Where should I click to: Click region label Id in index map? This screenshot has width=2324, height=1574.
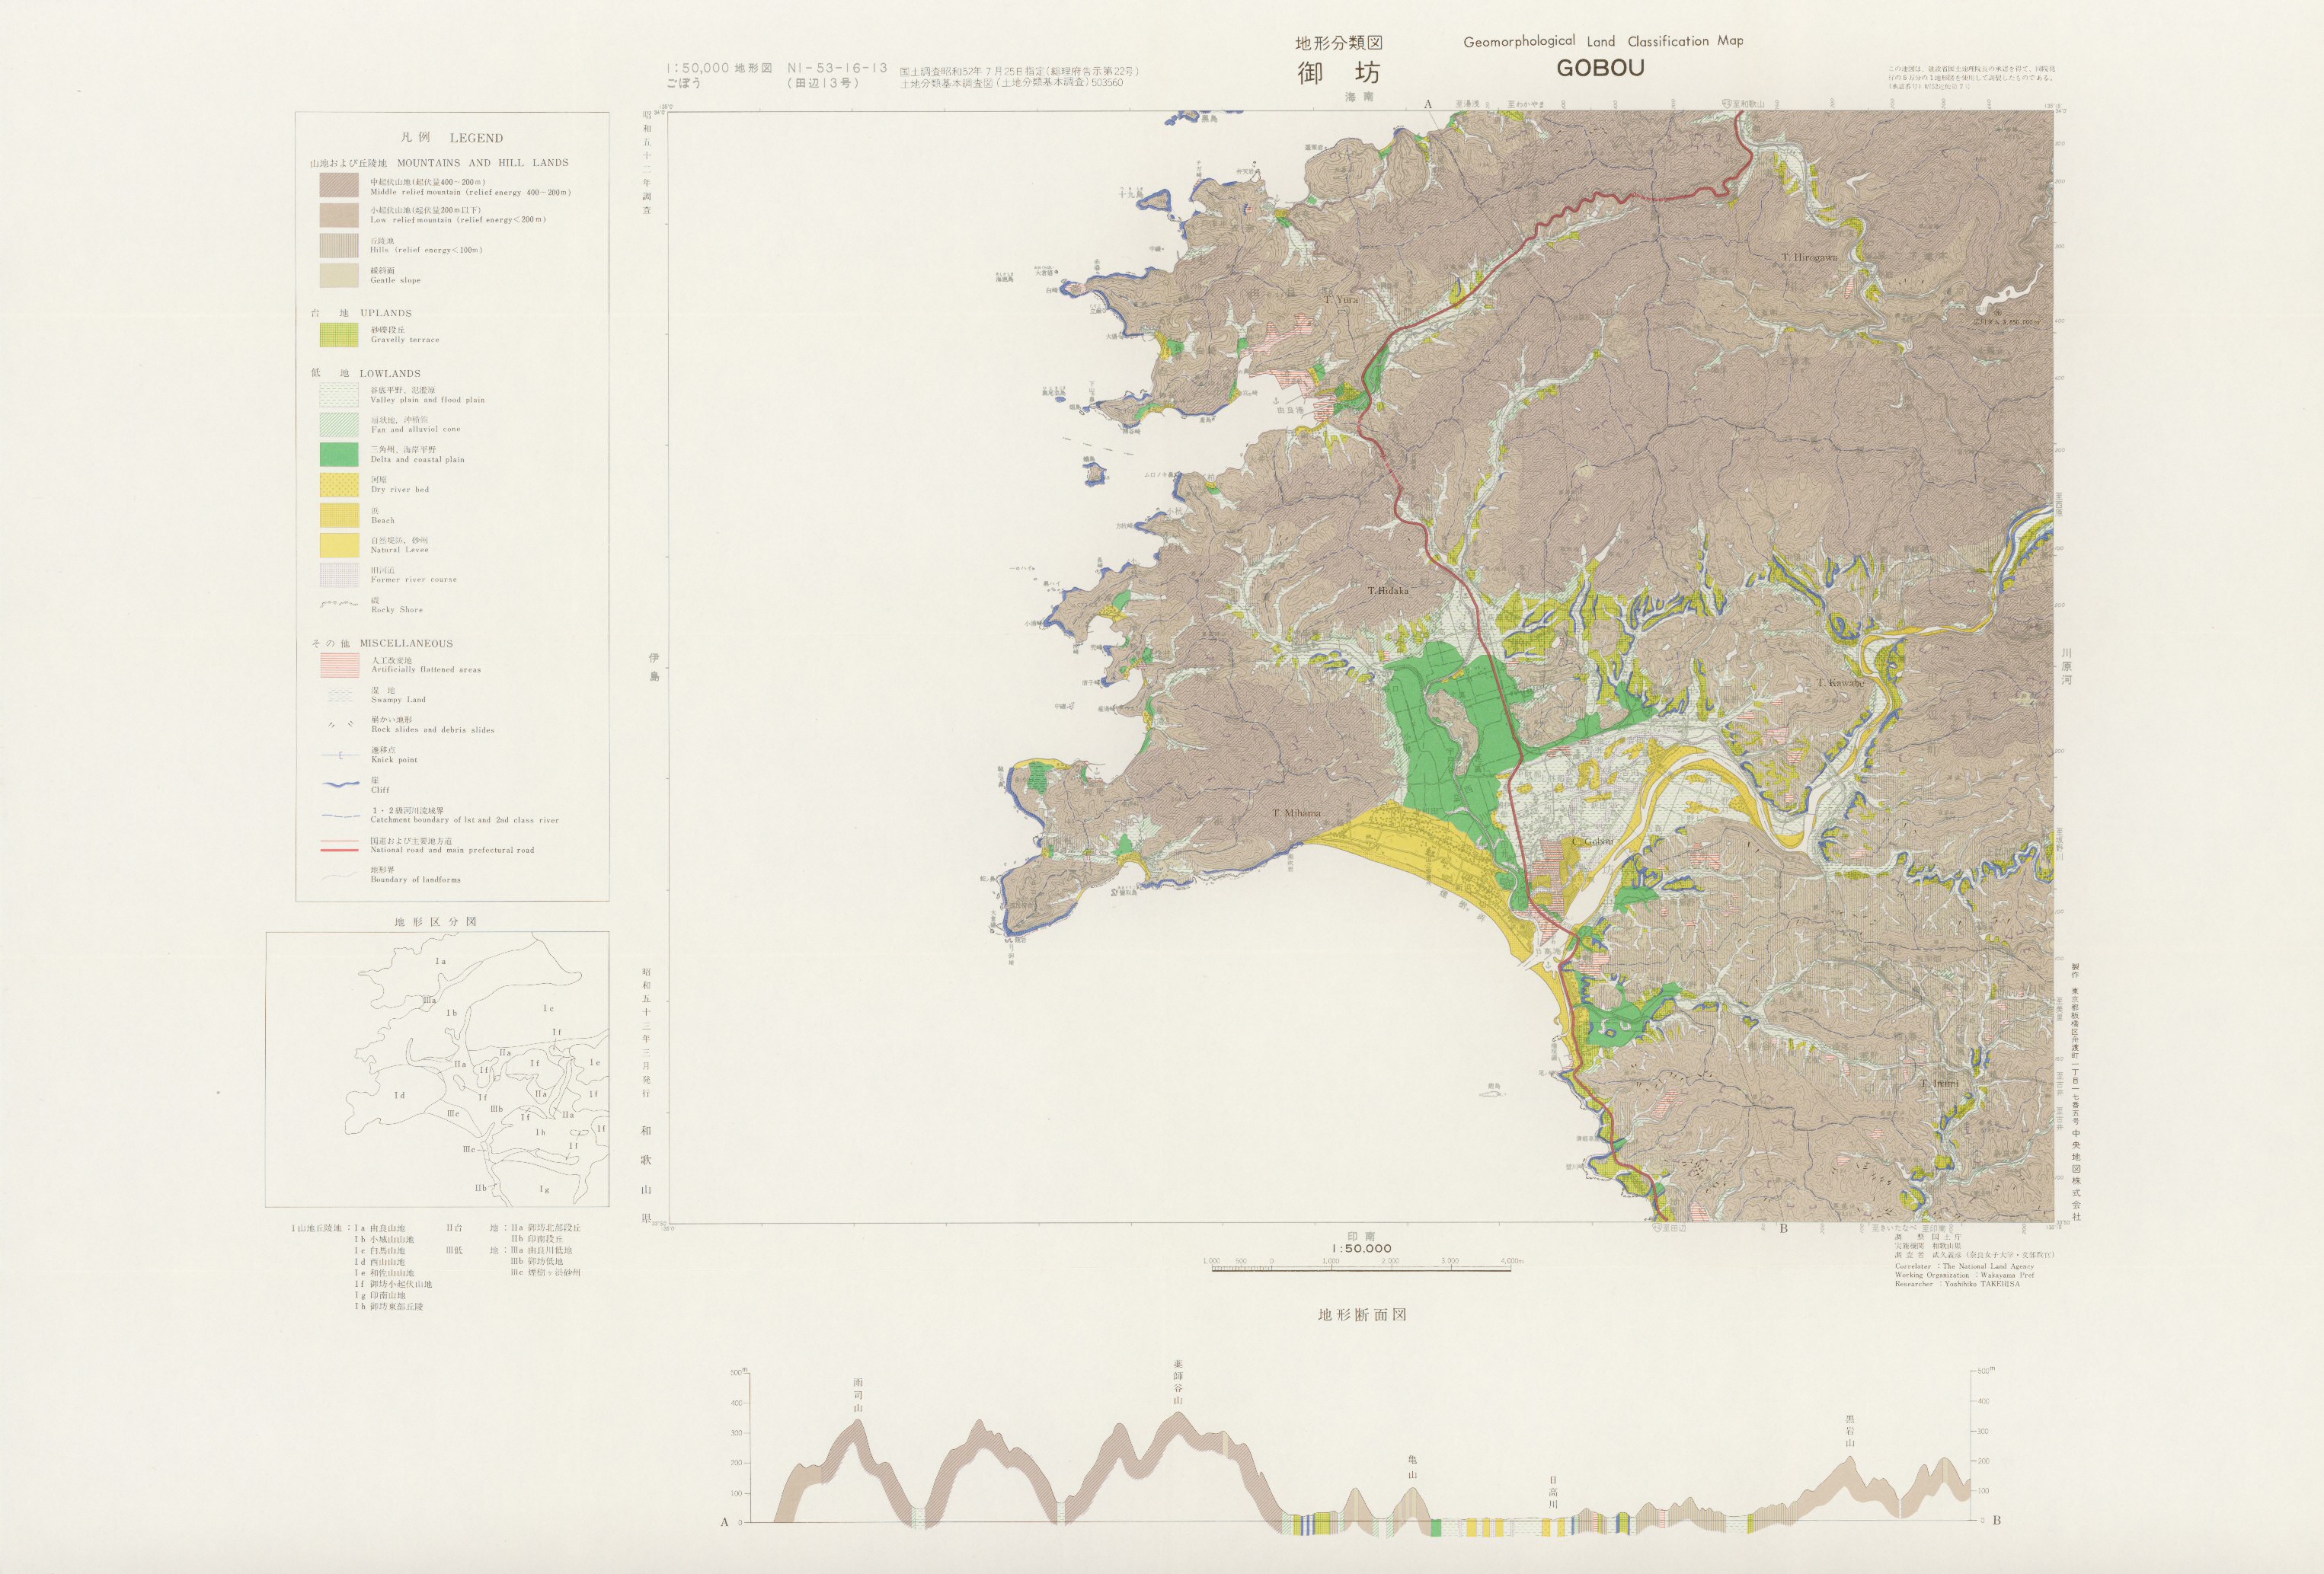click(399, 1096)
